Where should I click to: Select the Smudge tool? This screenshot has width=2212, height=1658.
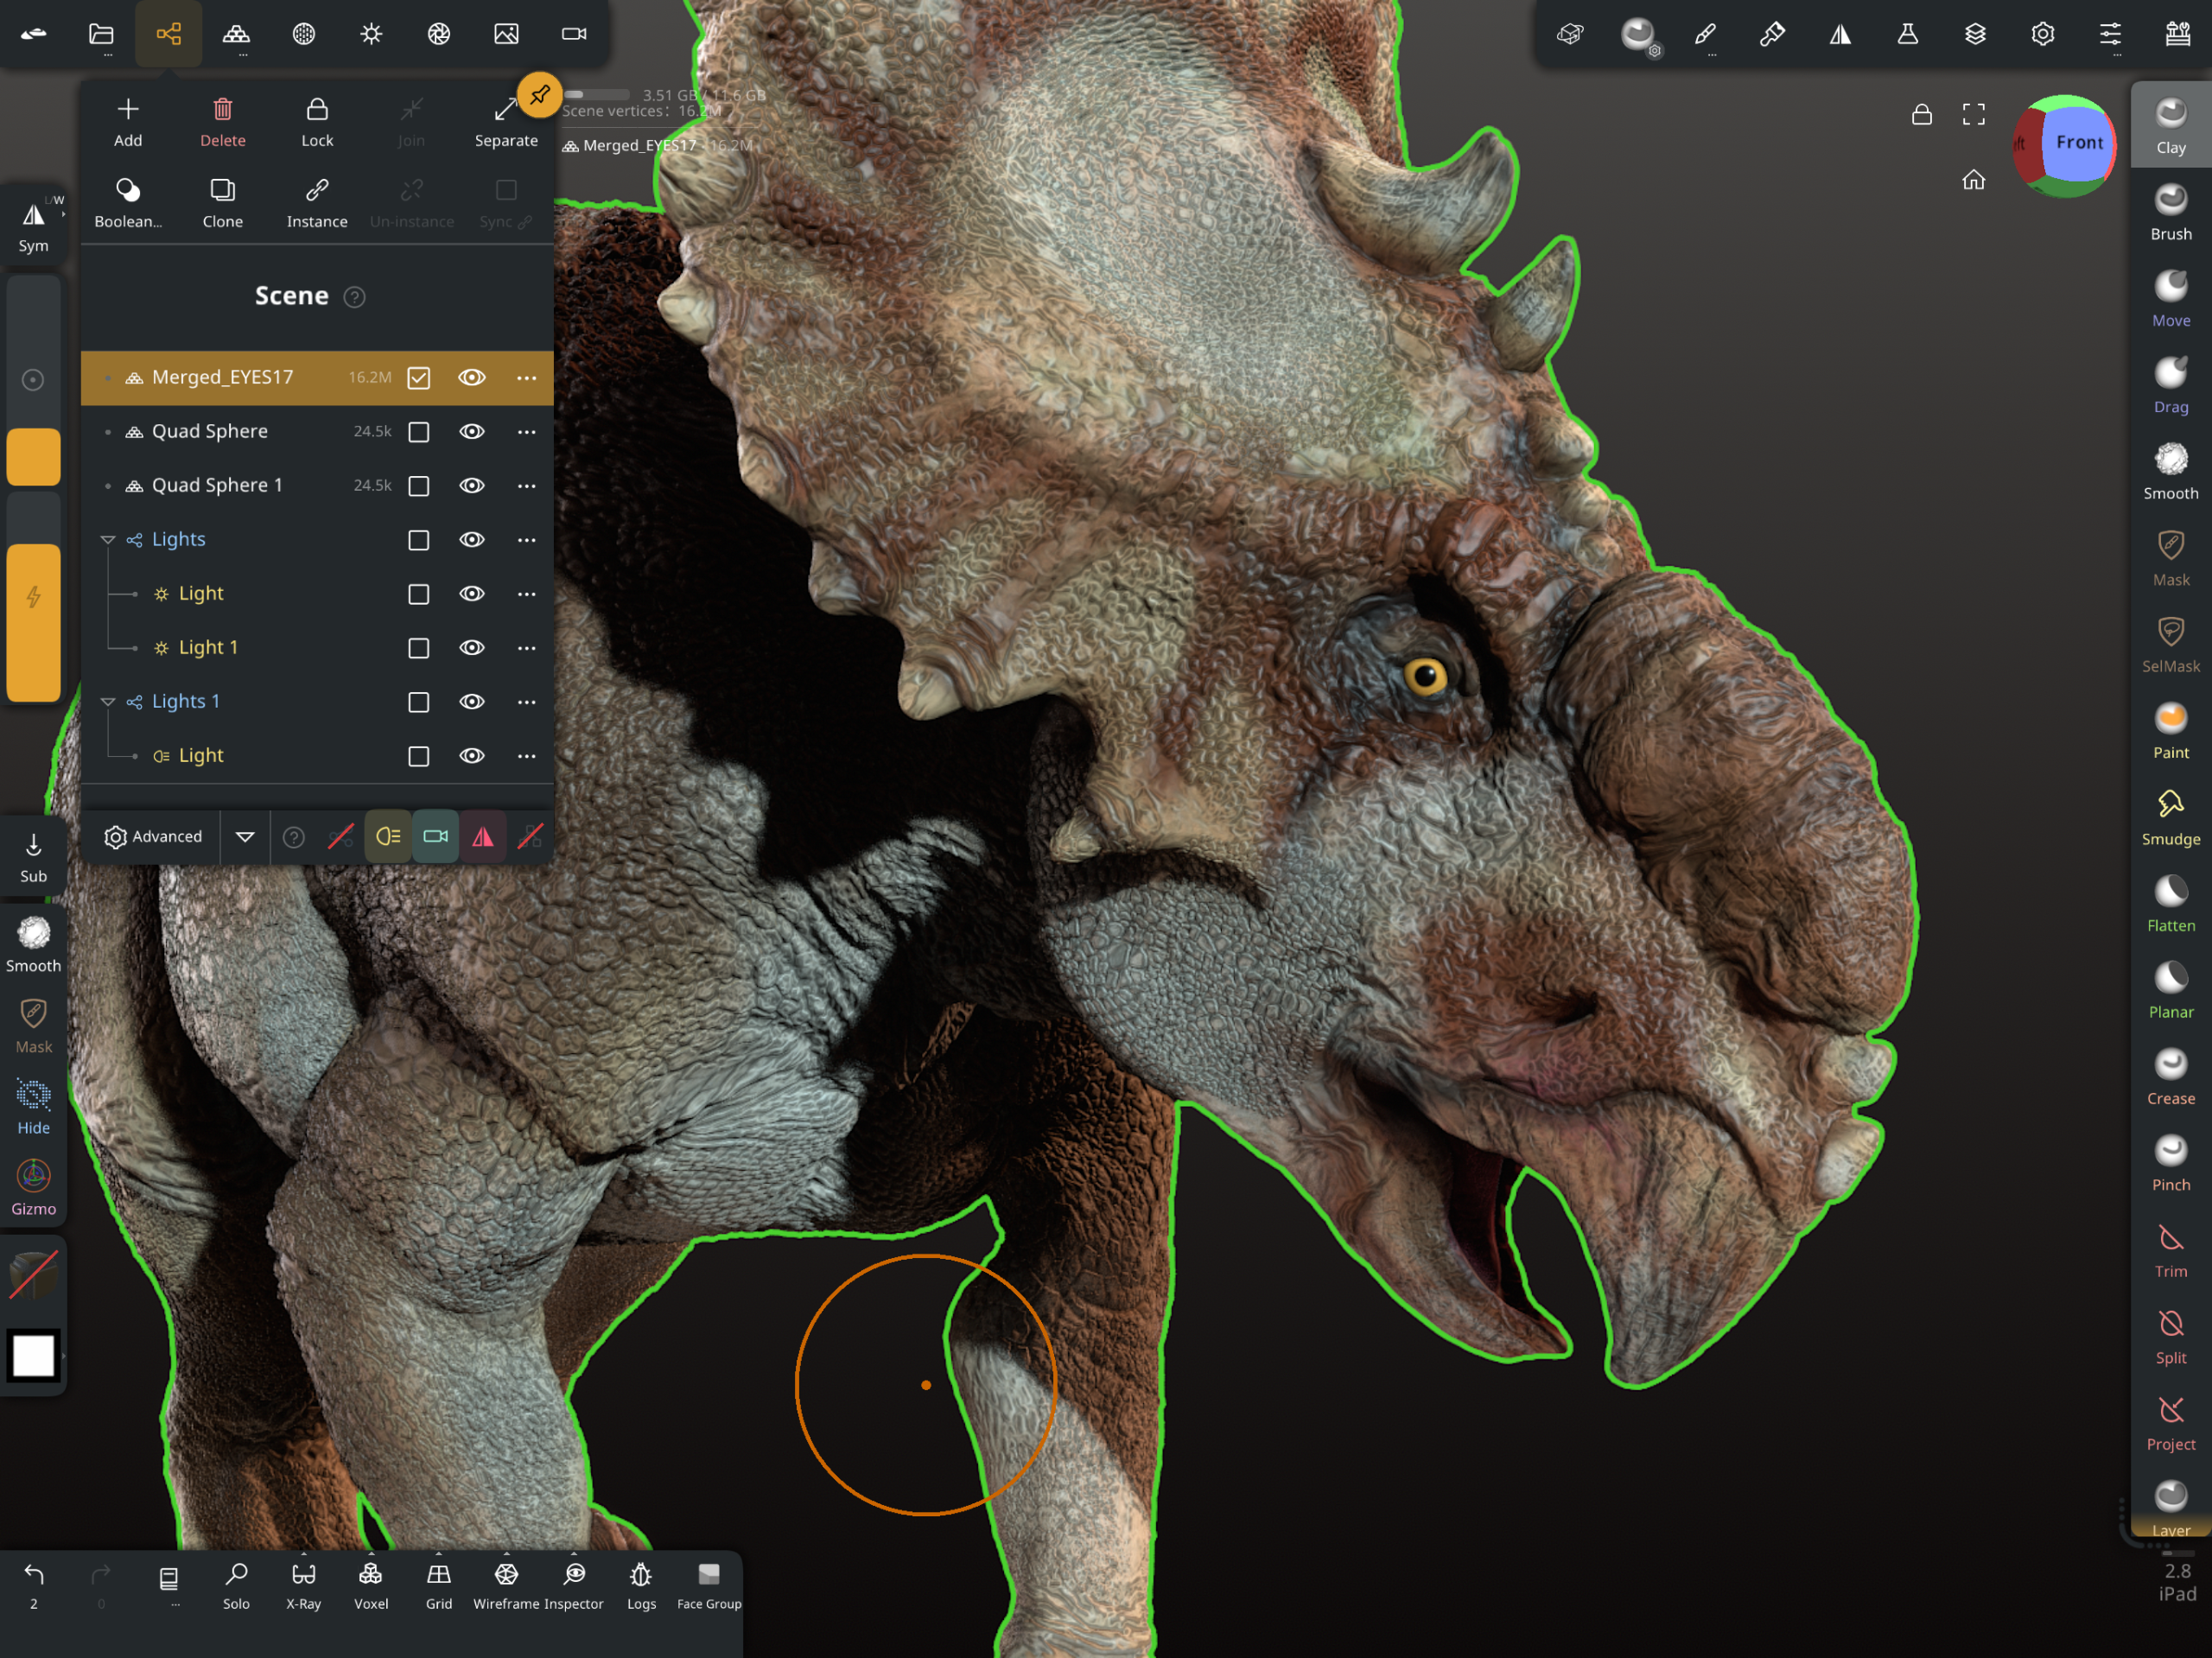coord(2170,817)
